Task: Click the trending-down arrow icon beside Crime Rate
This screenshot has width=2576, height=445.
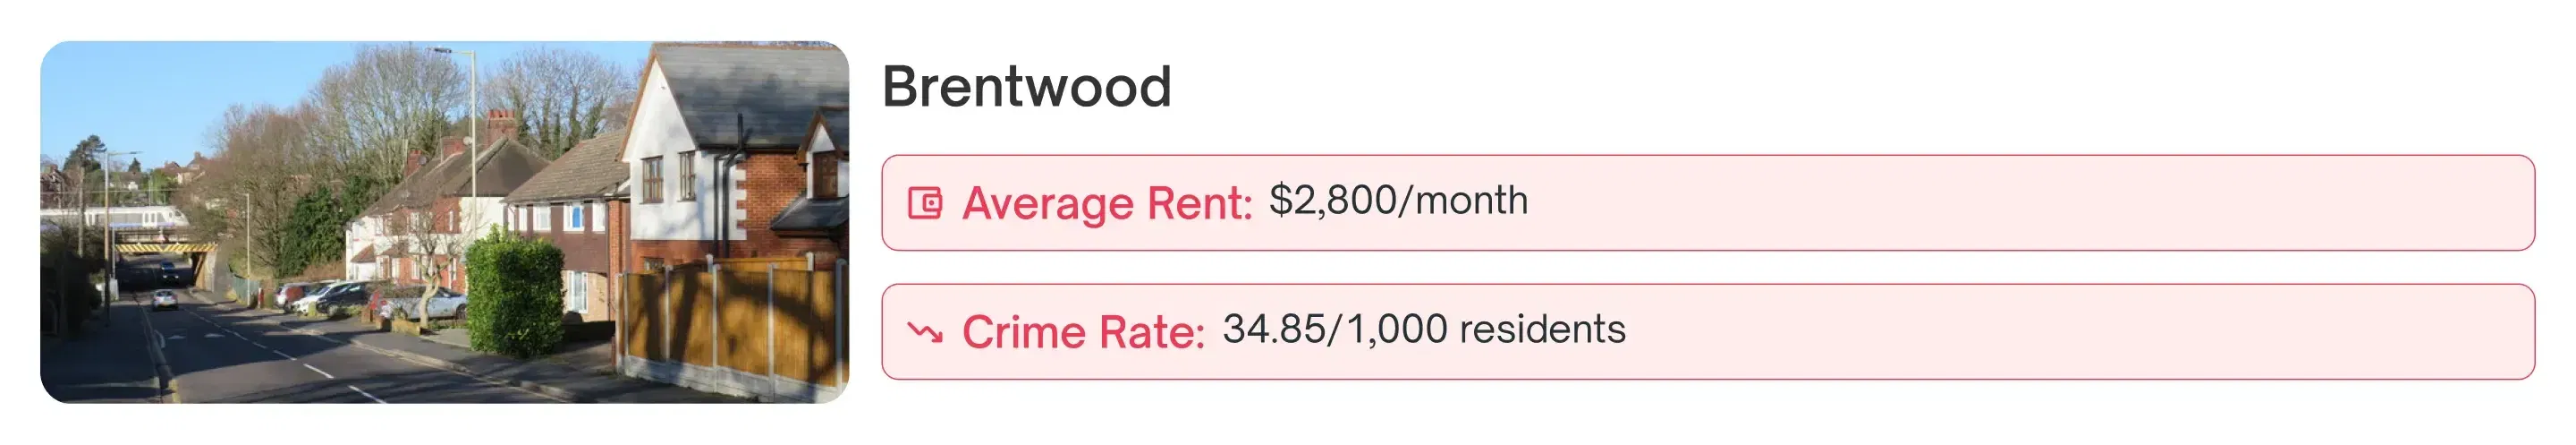Action: (925, 332)
